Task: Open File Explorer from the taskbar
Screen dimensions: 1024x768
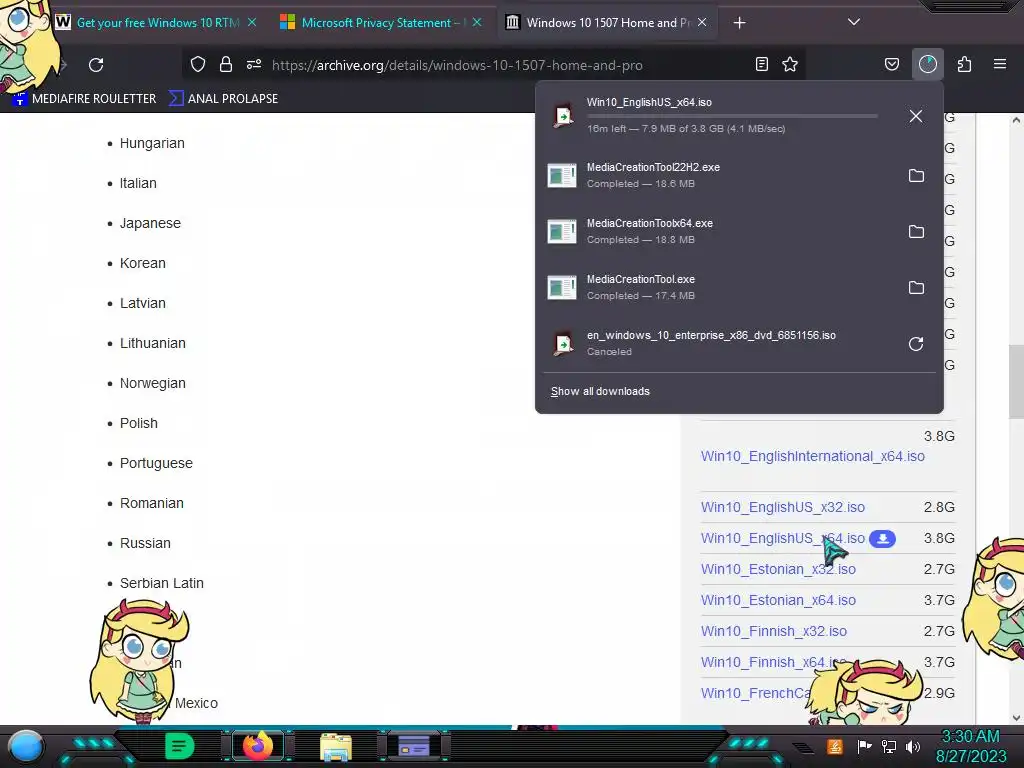Action: coord(336,746)
